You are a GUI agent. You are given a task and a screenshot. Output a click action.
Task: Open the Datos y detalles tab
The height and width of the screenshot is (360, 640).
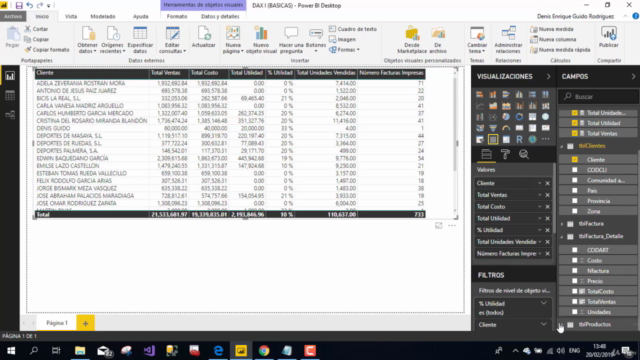coord(220,16)
